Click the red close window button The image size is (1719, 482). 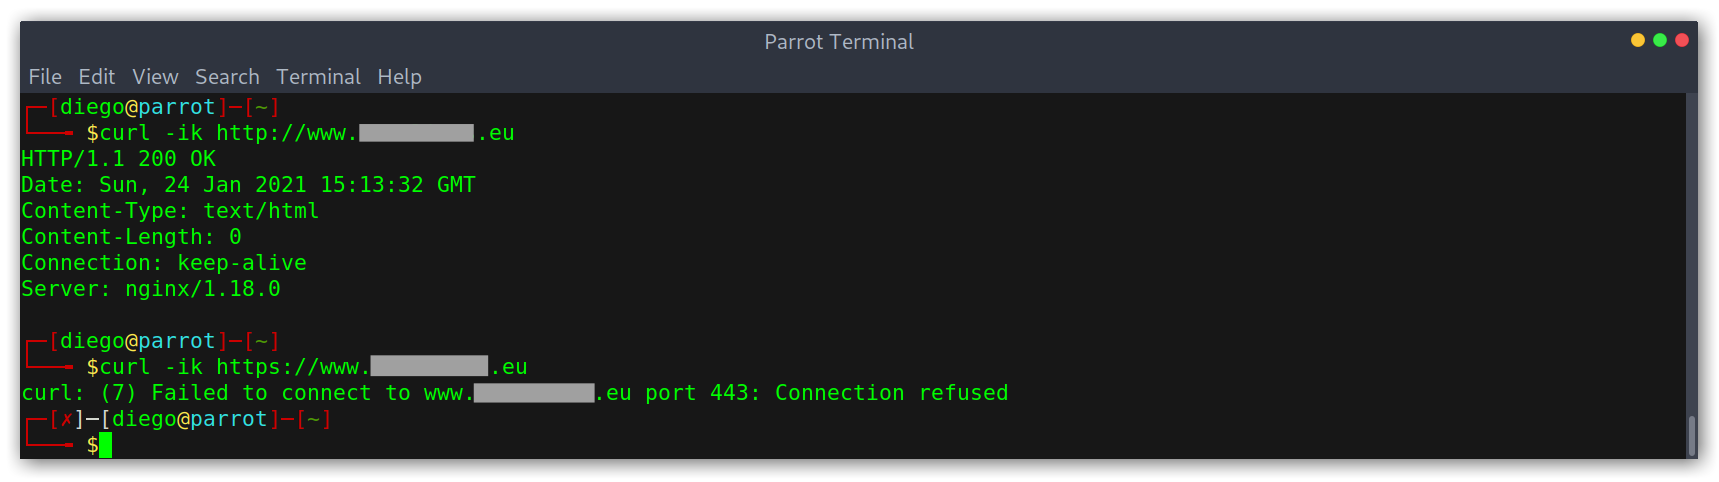pos(1682,40)
